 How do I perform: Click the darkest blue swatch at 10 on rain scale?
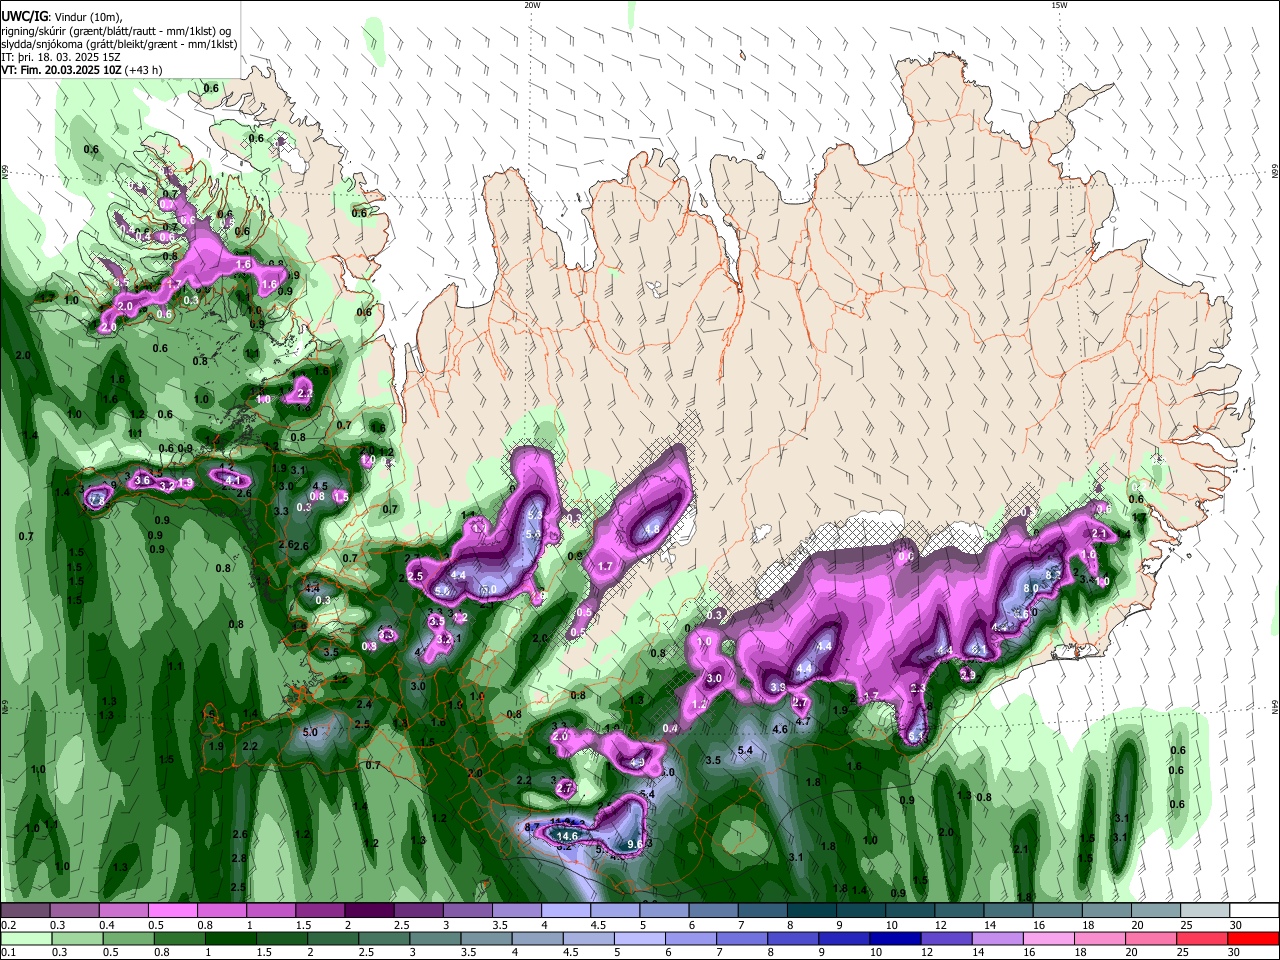point(893,939)
